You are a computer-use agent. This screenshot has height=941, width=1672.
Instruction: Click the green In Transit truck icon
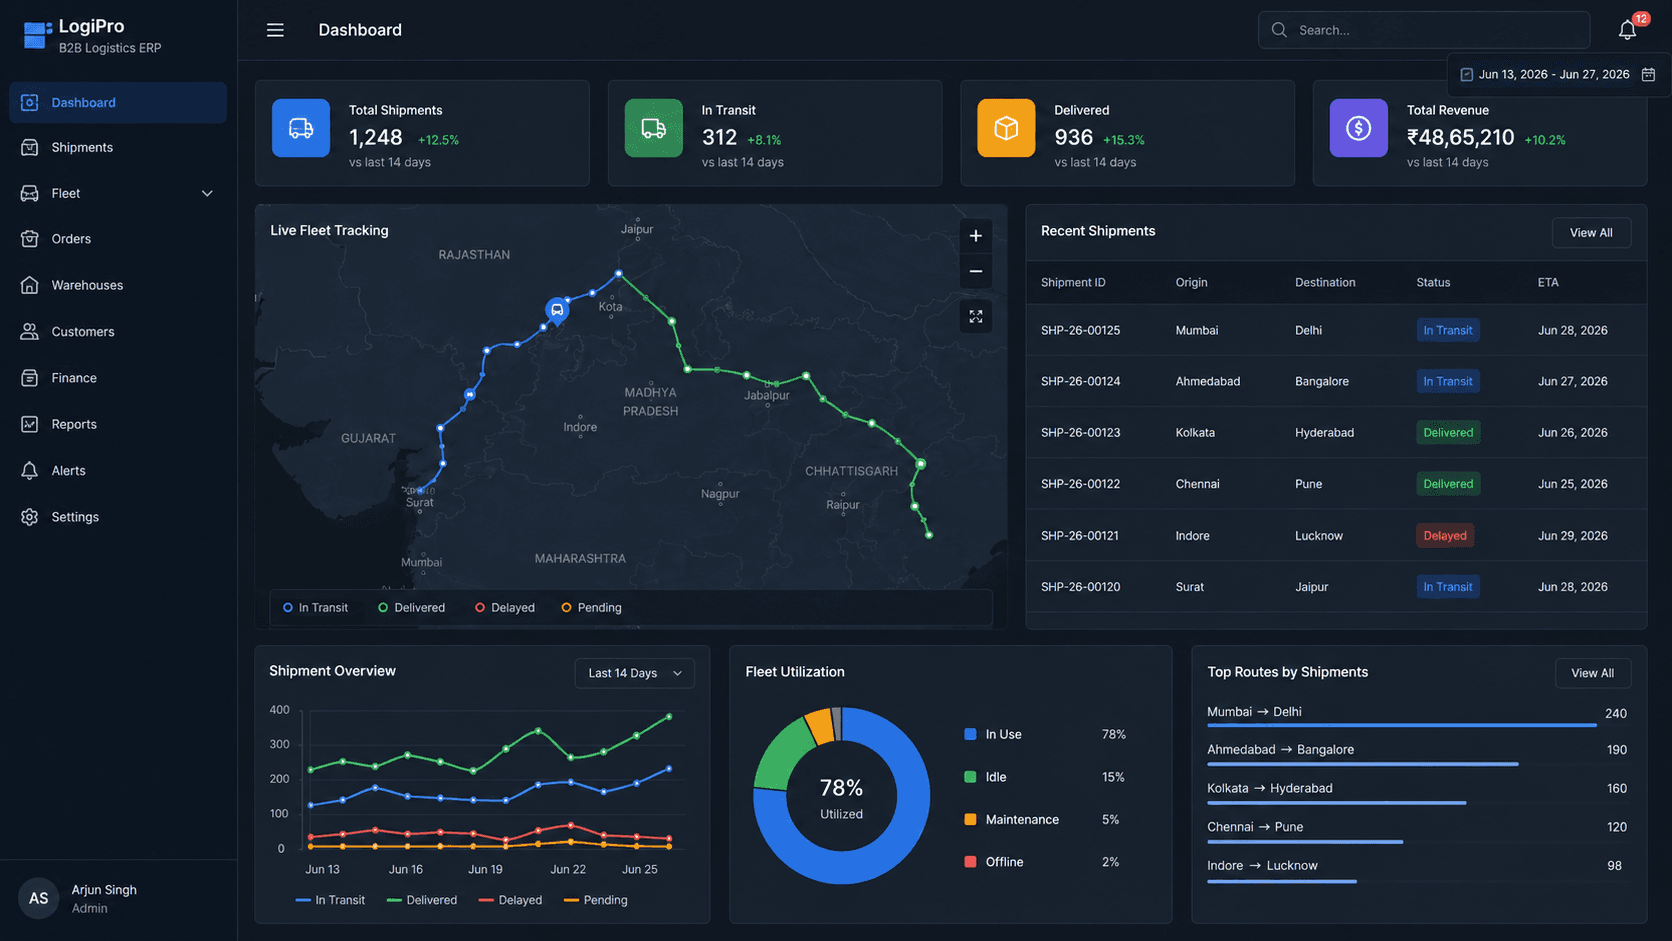coord(654,128)
